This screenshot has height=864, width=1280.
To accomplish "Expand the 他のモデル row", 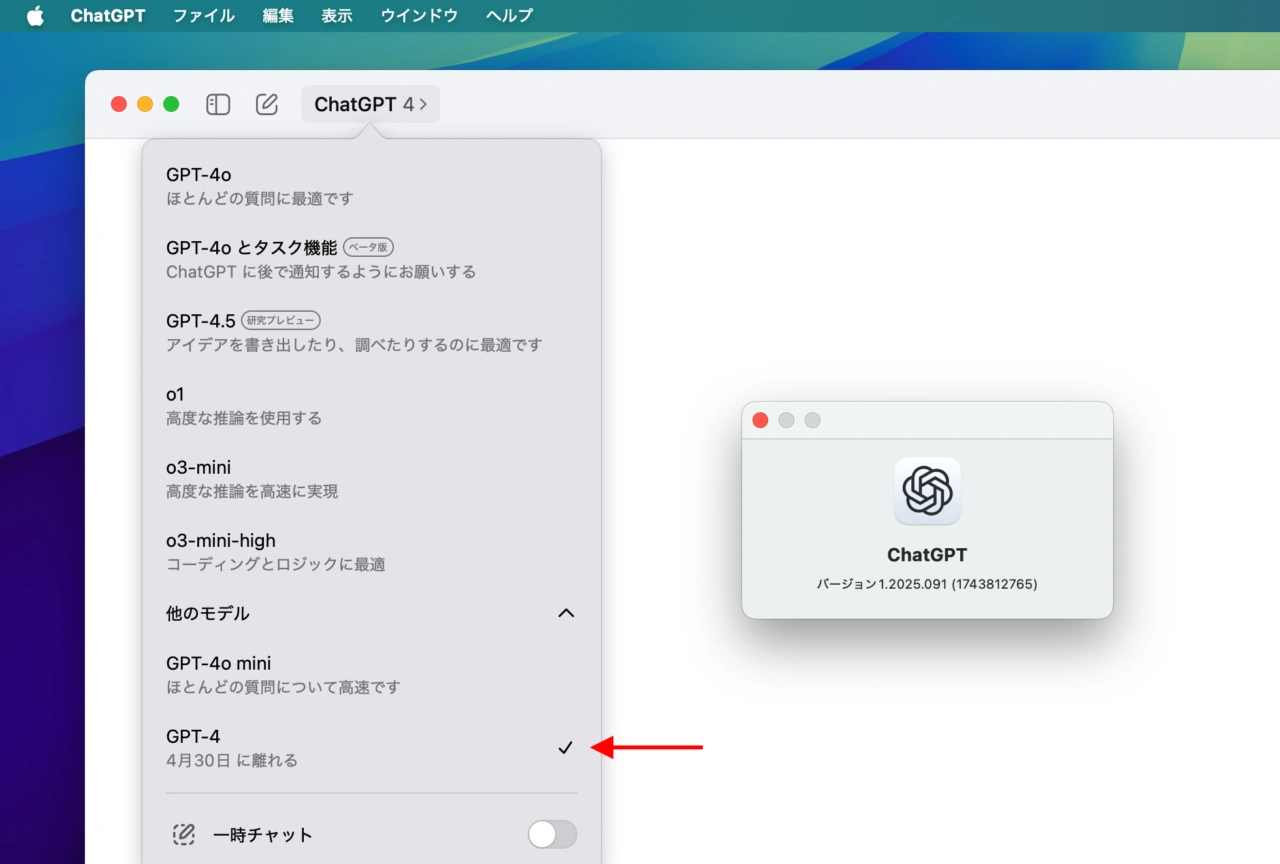I will [x=208, y=613].
